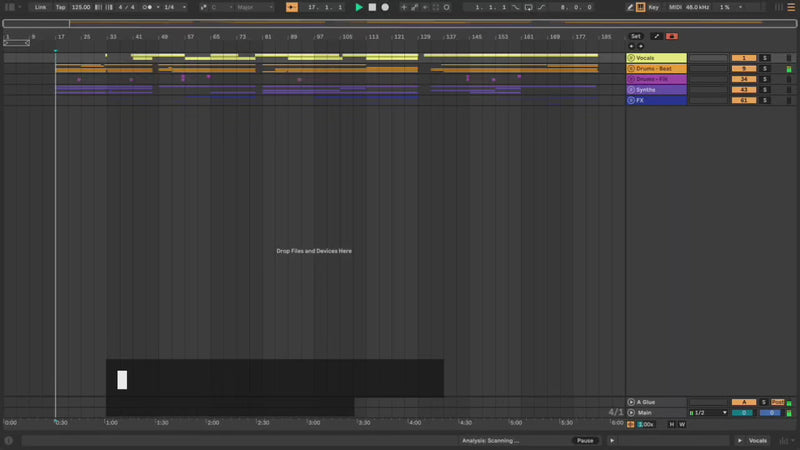Open the Main output 1/2 dropdown
Image resolution: width=800 pixels, height=450 pixels.
(710, 413)
